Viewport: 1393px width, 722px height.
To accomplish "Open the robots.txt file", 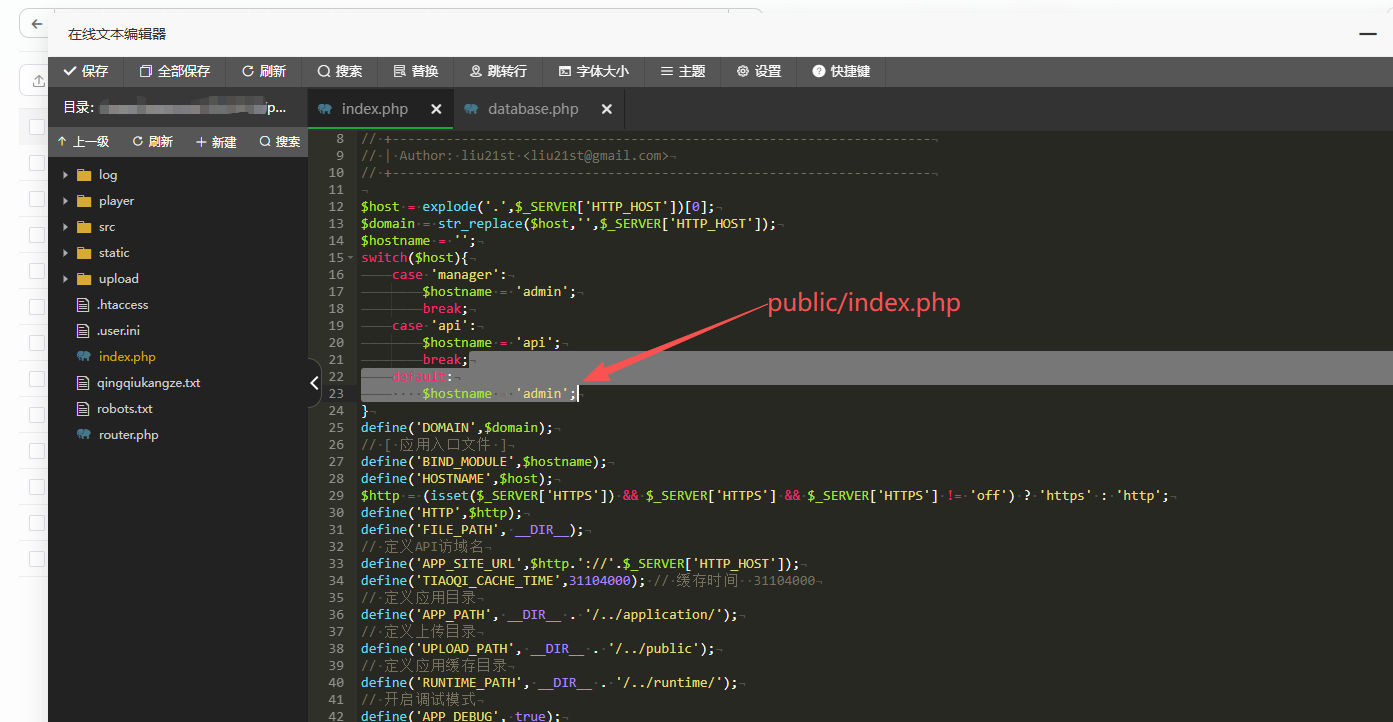I will point(125,409).
